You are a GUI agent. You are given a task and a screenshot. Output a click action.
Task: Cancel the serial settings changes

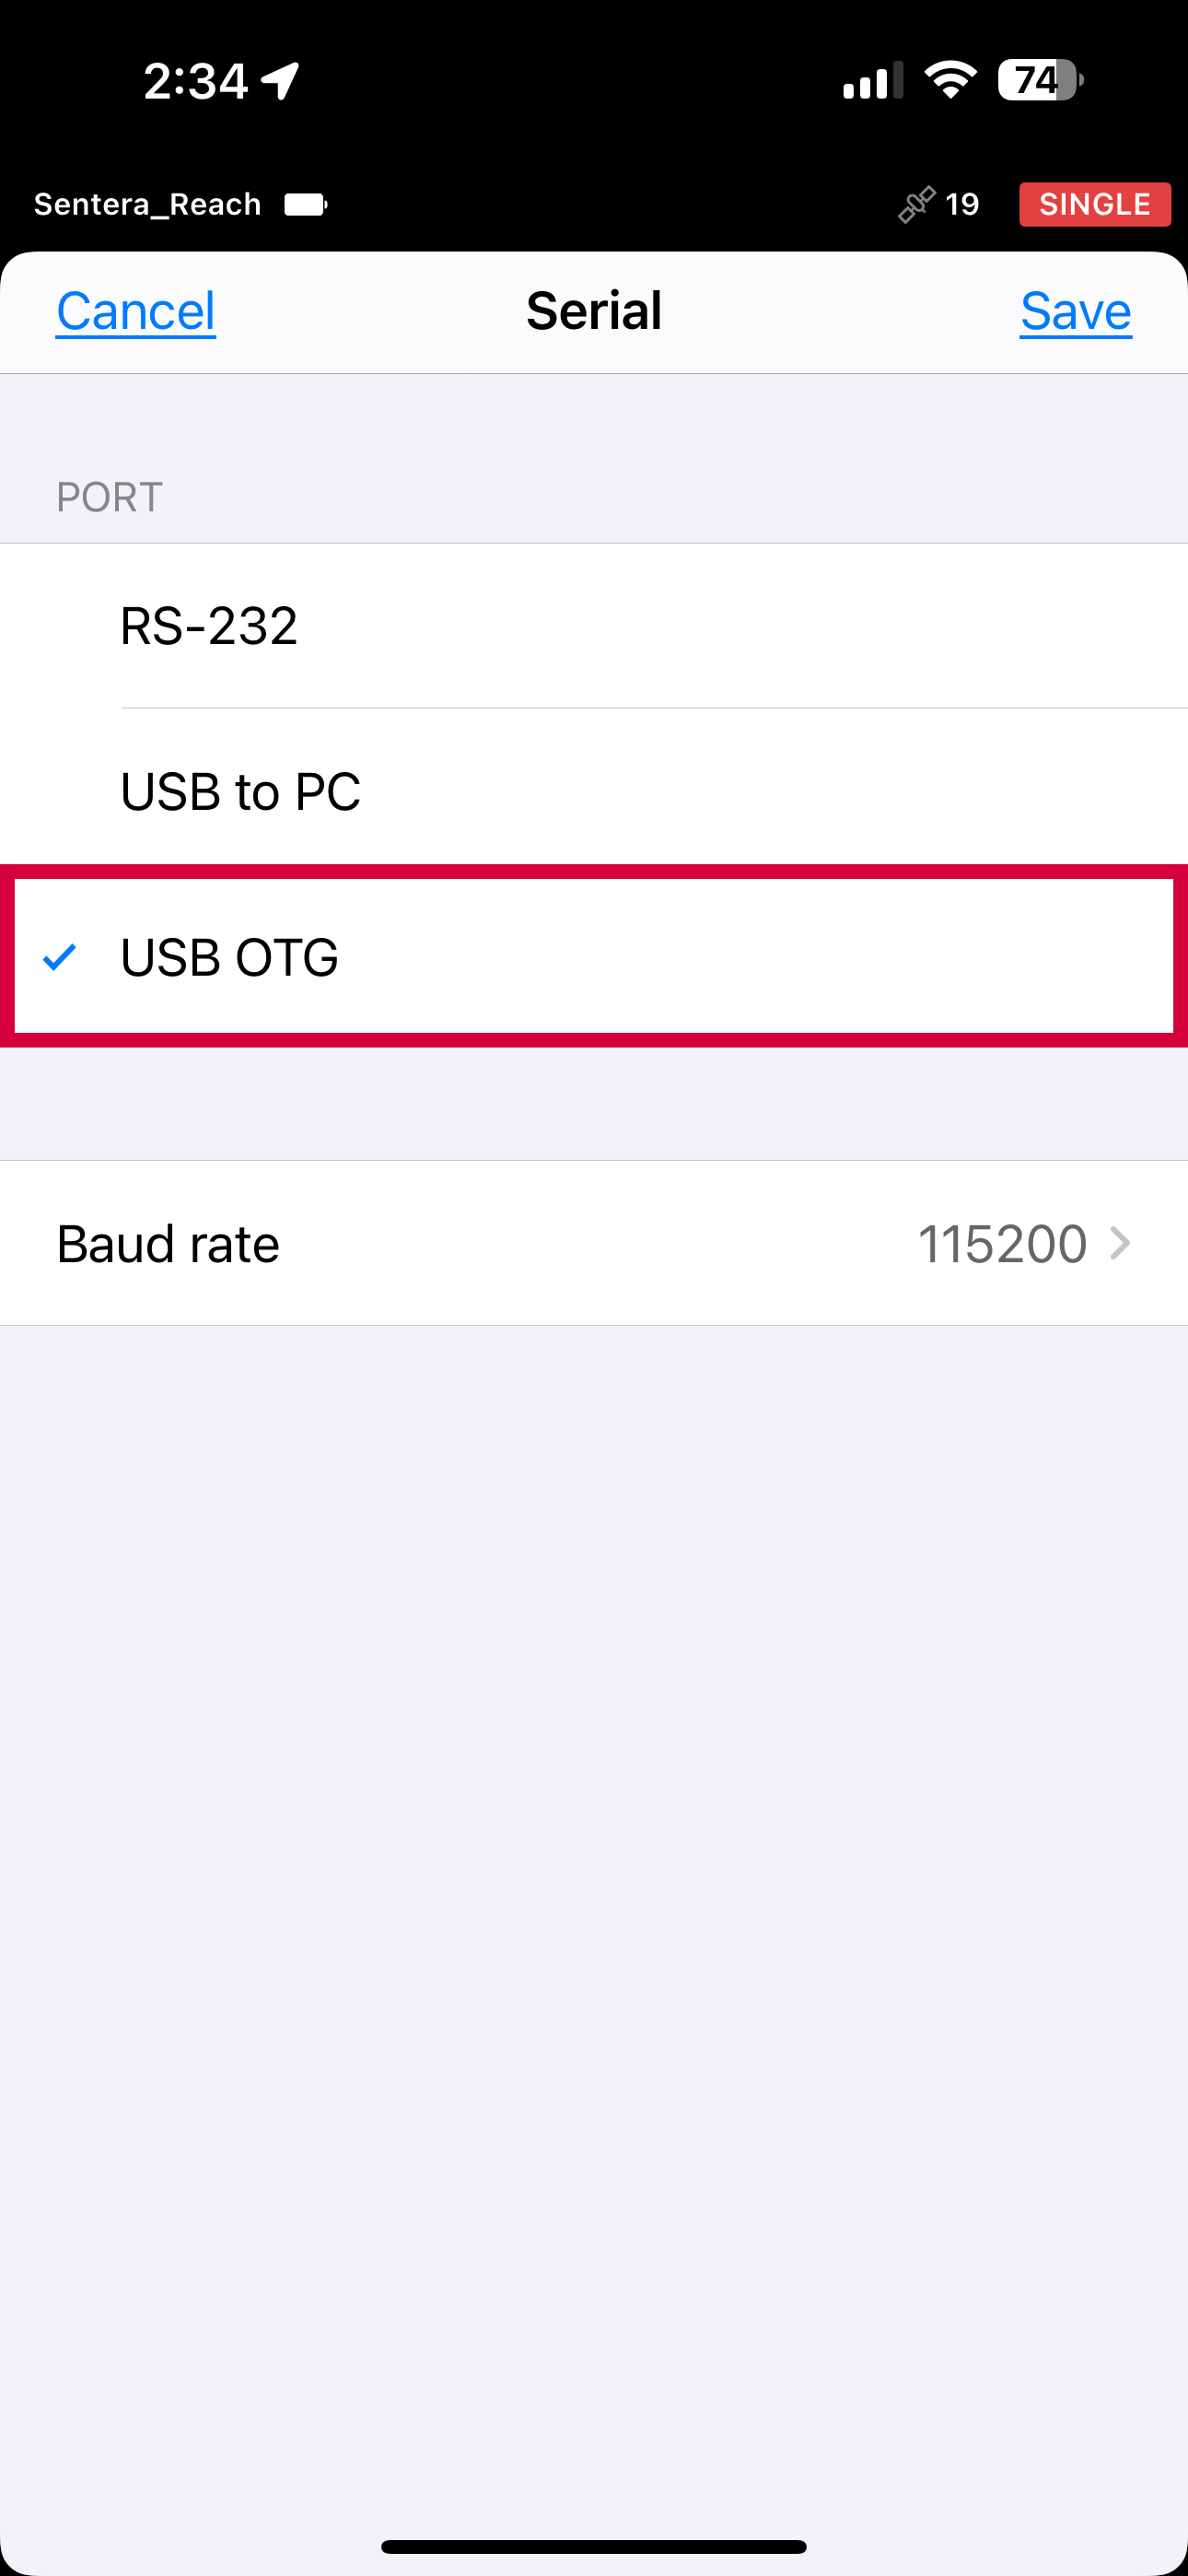click(x=135, y=311)
